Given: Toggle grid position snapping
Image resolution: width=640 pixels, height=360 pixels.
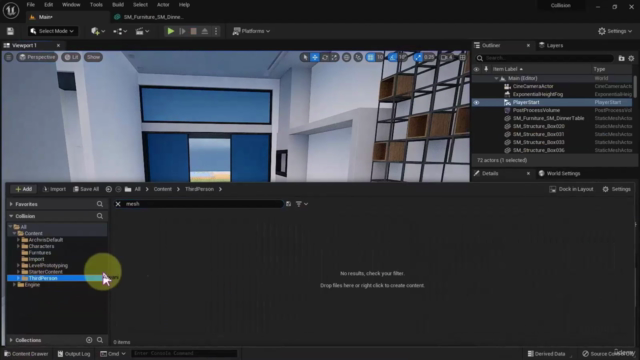Looking at the screenshot, I should coord(370,58).
